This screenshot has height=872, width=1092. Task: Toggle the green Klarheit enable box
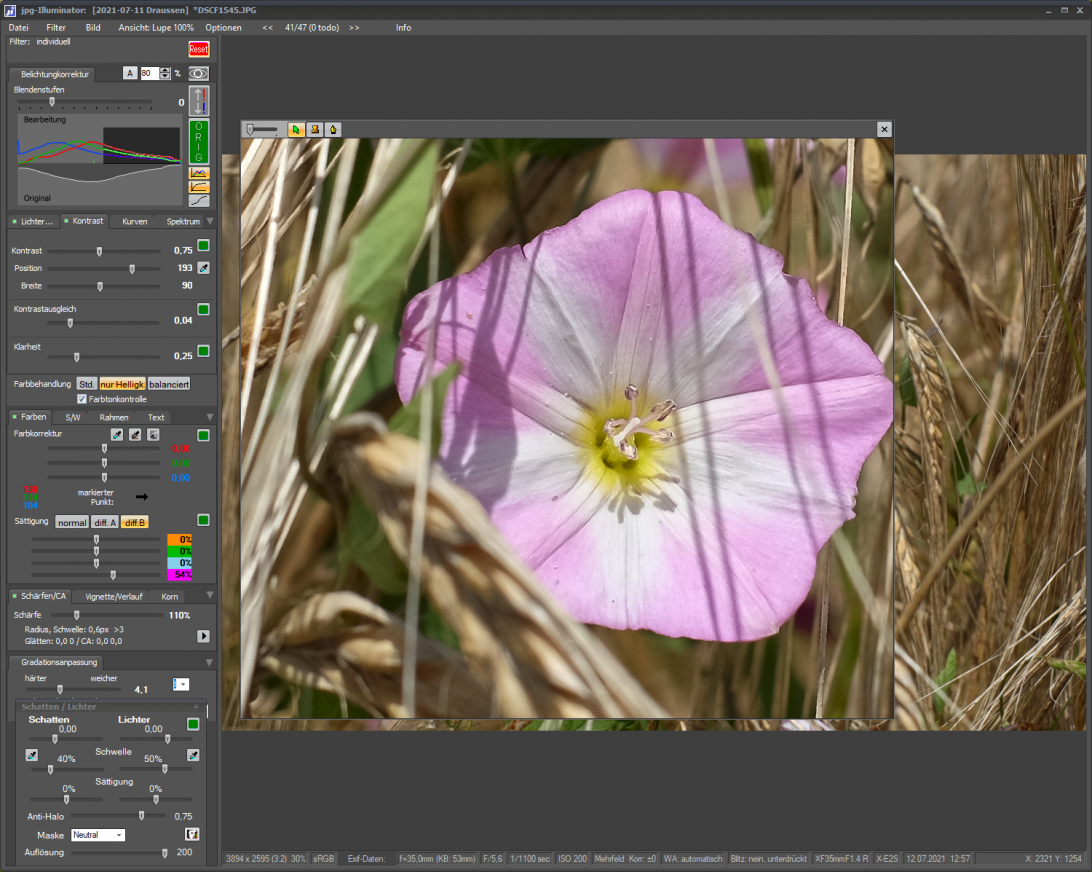[203, 351]
